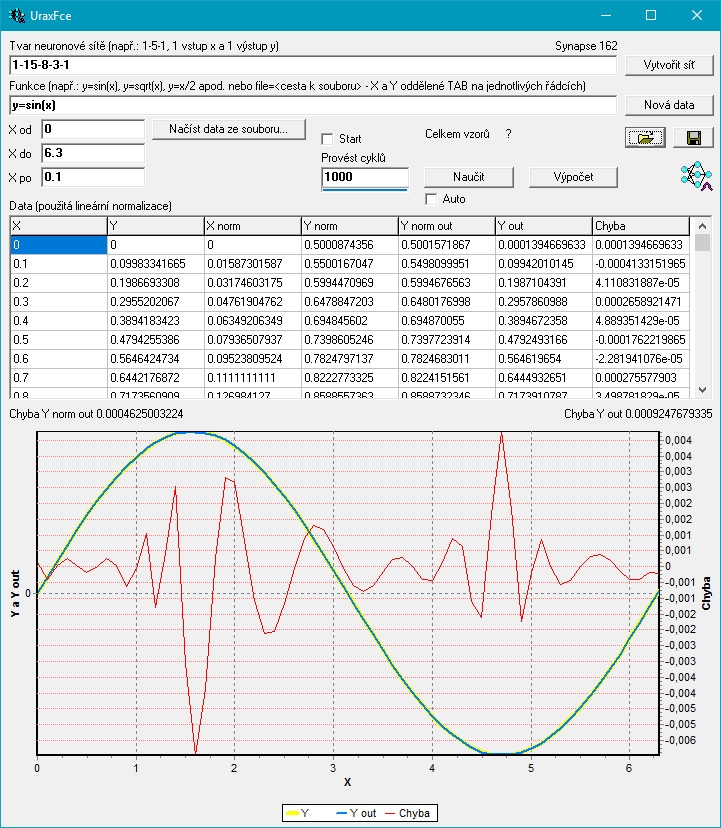Viewport: 721px width, 828px height.
Task: Click the Y norm out column header
Action: point(447,226)
